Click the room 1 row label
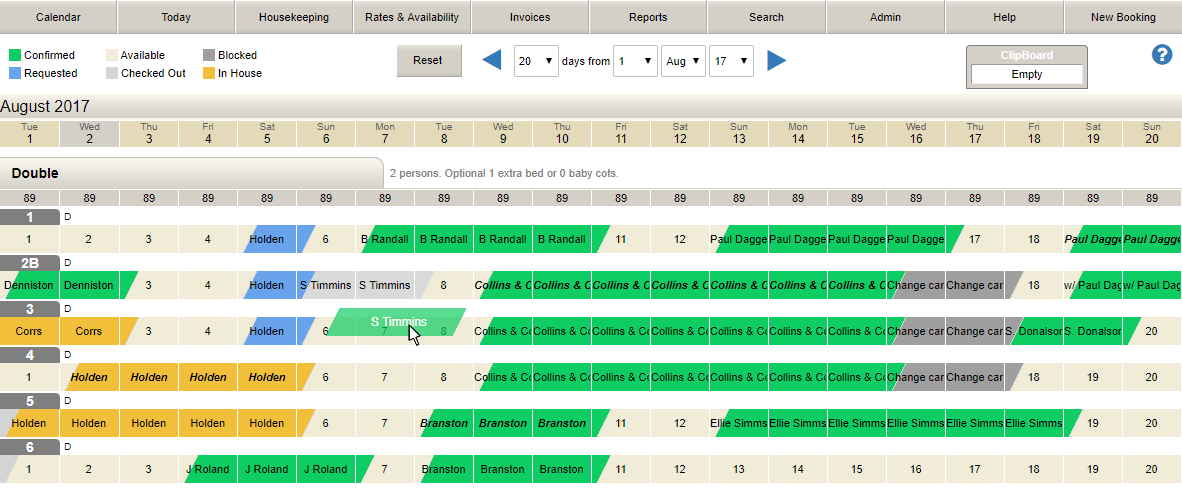This screenshot has width=1182, height=493. pyautogui.click(x=29, y=216)
